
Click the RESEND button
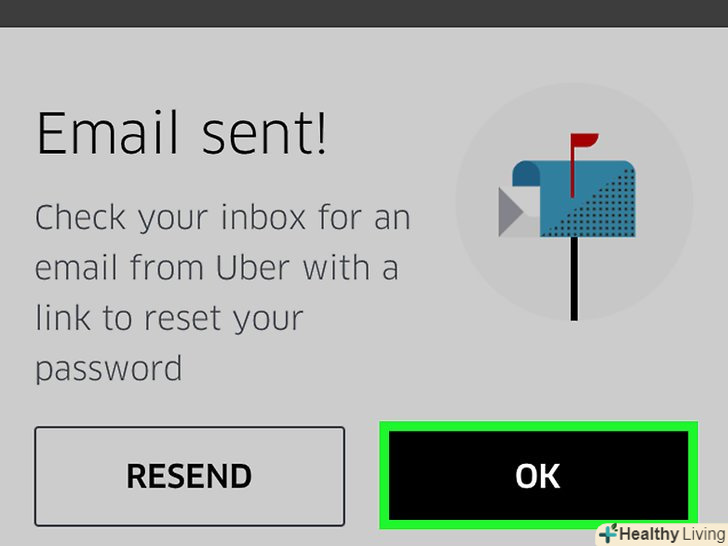[x=189, y=476]
